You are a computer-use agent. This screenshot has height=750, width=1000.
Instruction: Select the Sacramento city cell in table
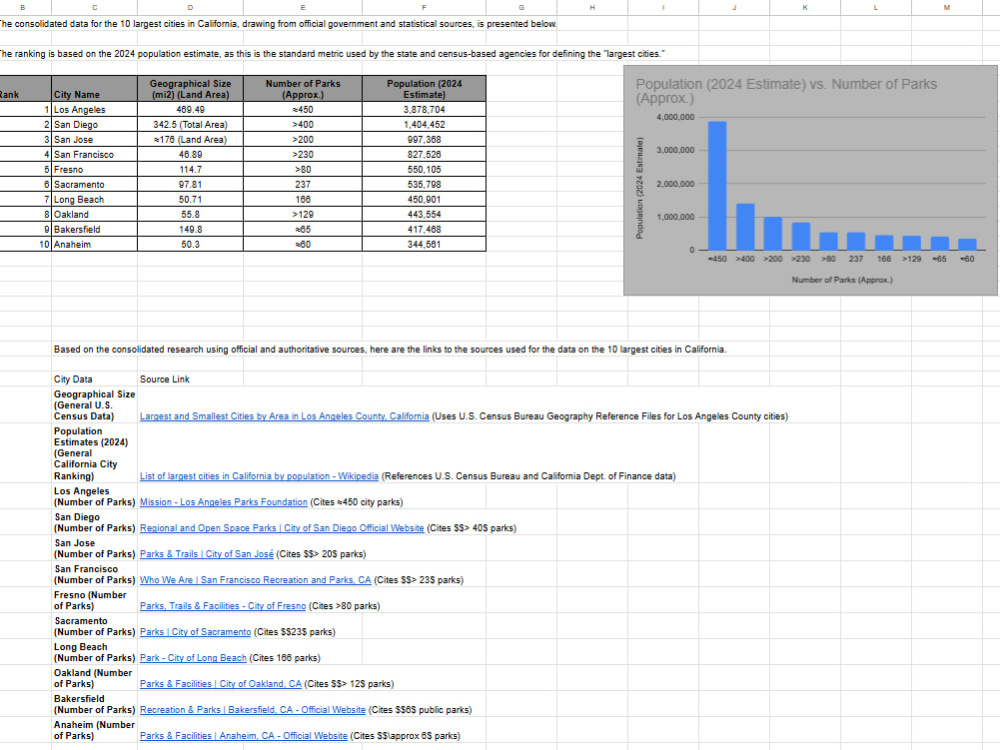(94, 184)
